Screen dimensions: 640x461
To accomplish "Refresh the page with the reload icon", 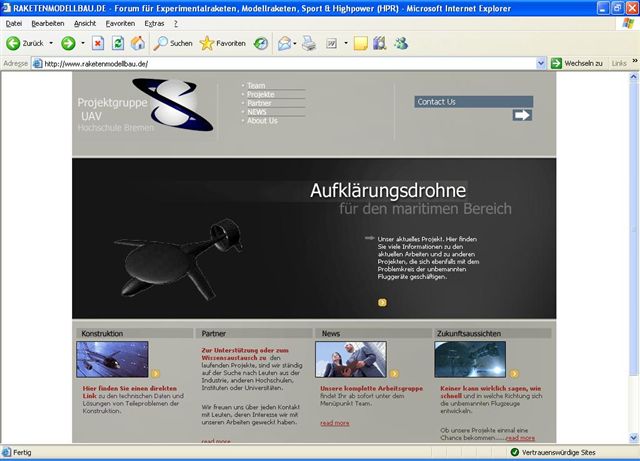I will click(x=117, y=43).
